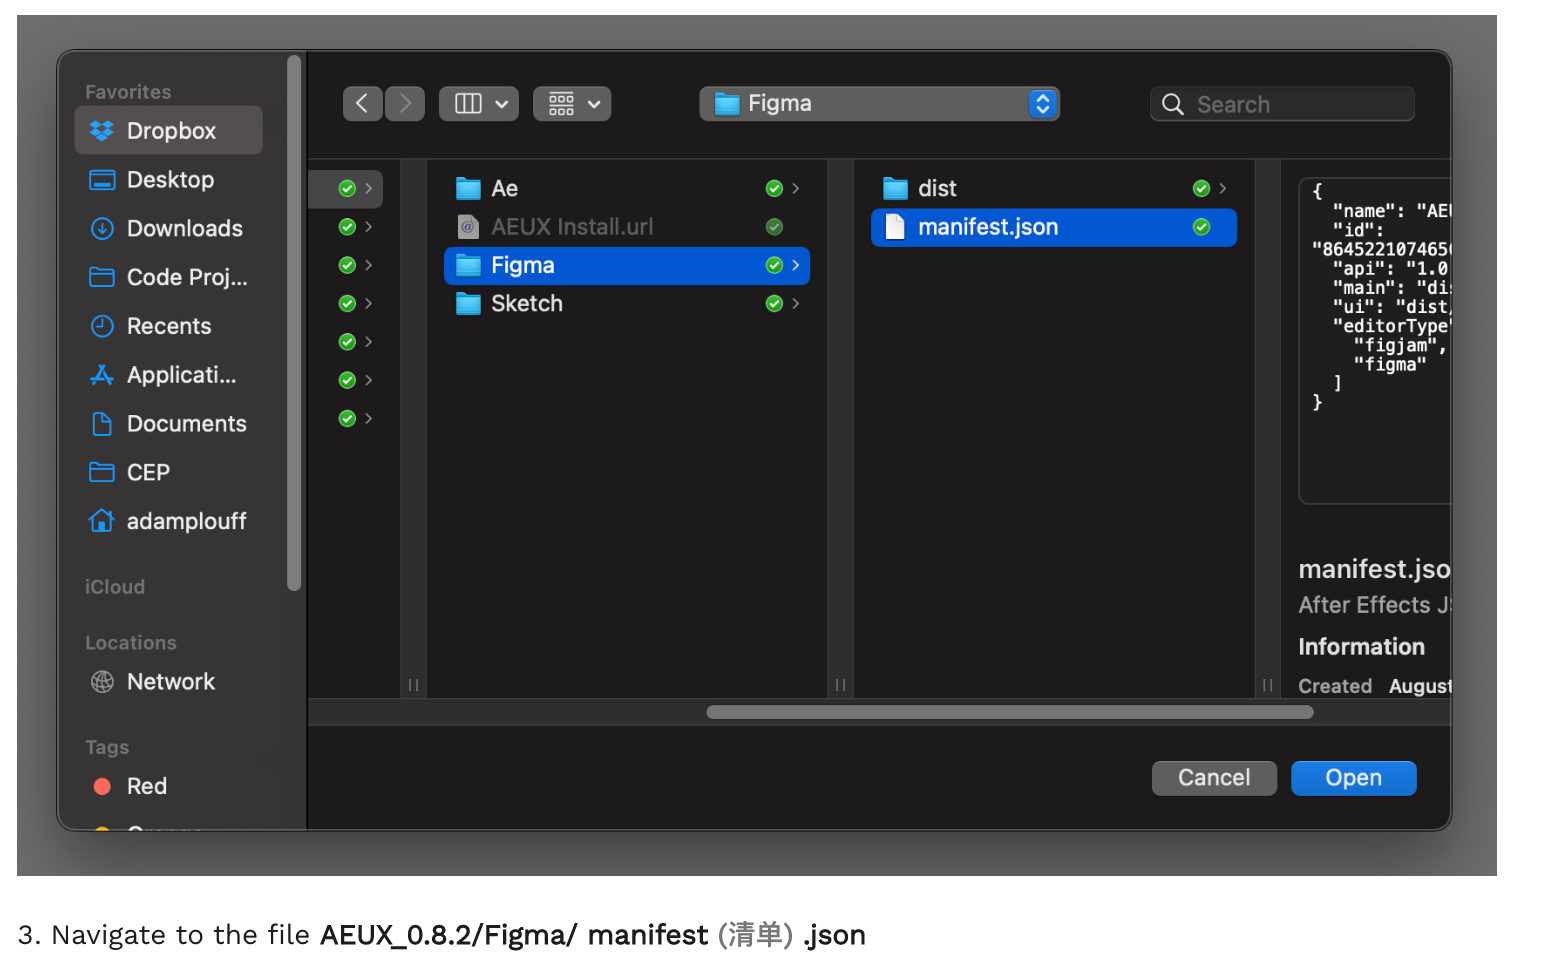The width and height of the screenshot is (1548, 964).
Task: Open the Figma folder path popup
Action: tap(879, 104)
